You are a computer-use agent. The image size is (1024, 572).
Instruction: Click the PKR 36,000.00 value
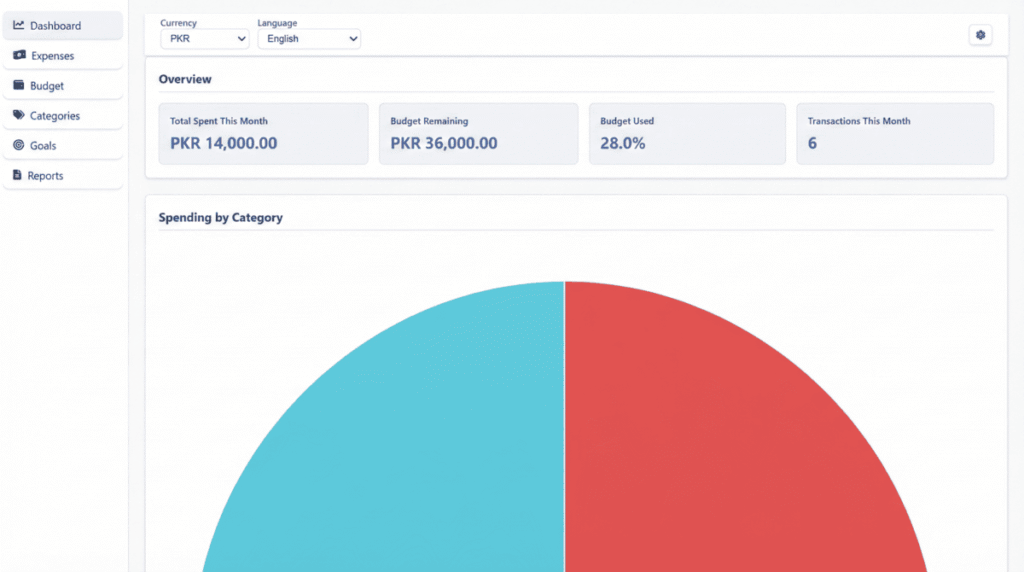tap(443, 143)
